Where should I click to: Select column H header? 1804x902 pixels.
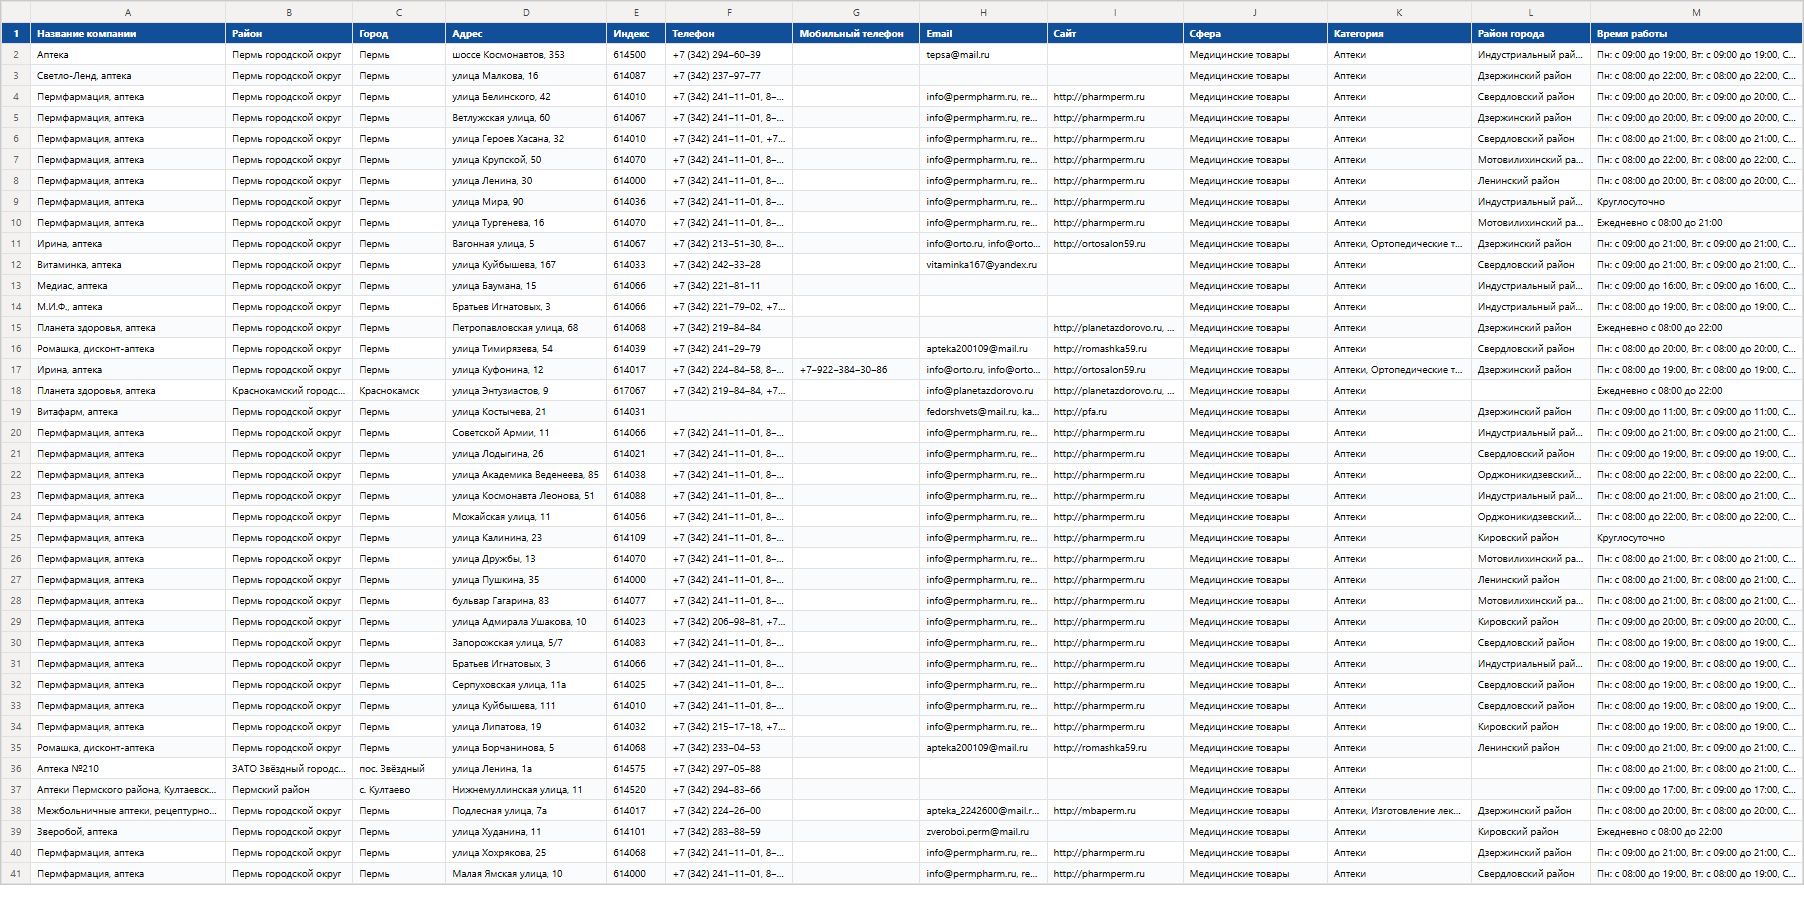(x=983, y=12)
